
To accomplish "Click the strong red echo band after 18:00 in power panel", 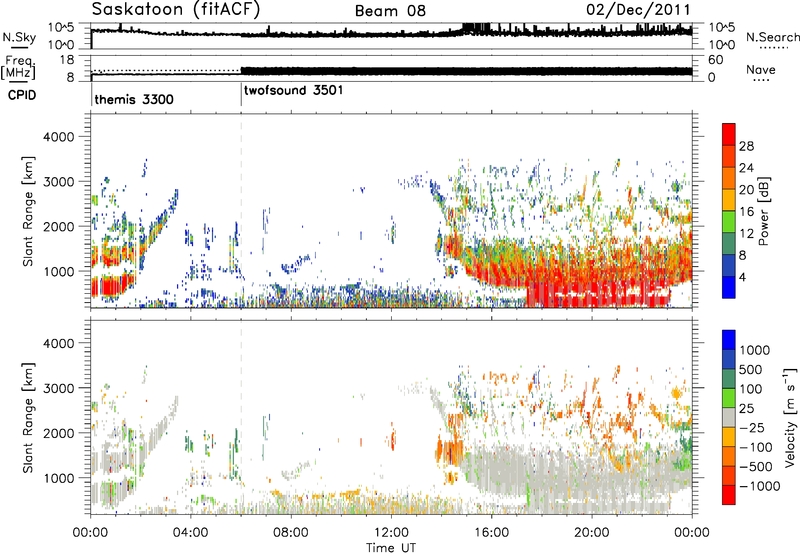I will 598,295.
